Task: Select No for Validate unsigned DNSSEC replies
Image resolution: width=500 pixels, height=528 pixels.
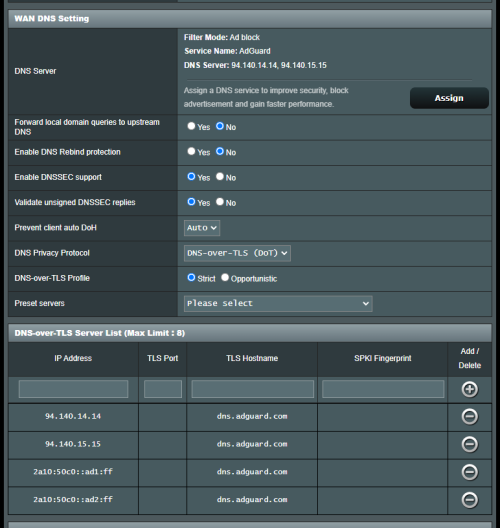Action: tap(220, 202)
